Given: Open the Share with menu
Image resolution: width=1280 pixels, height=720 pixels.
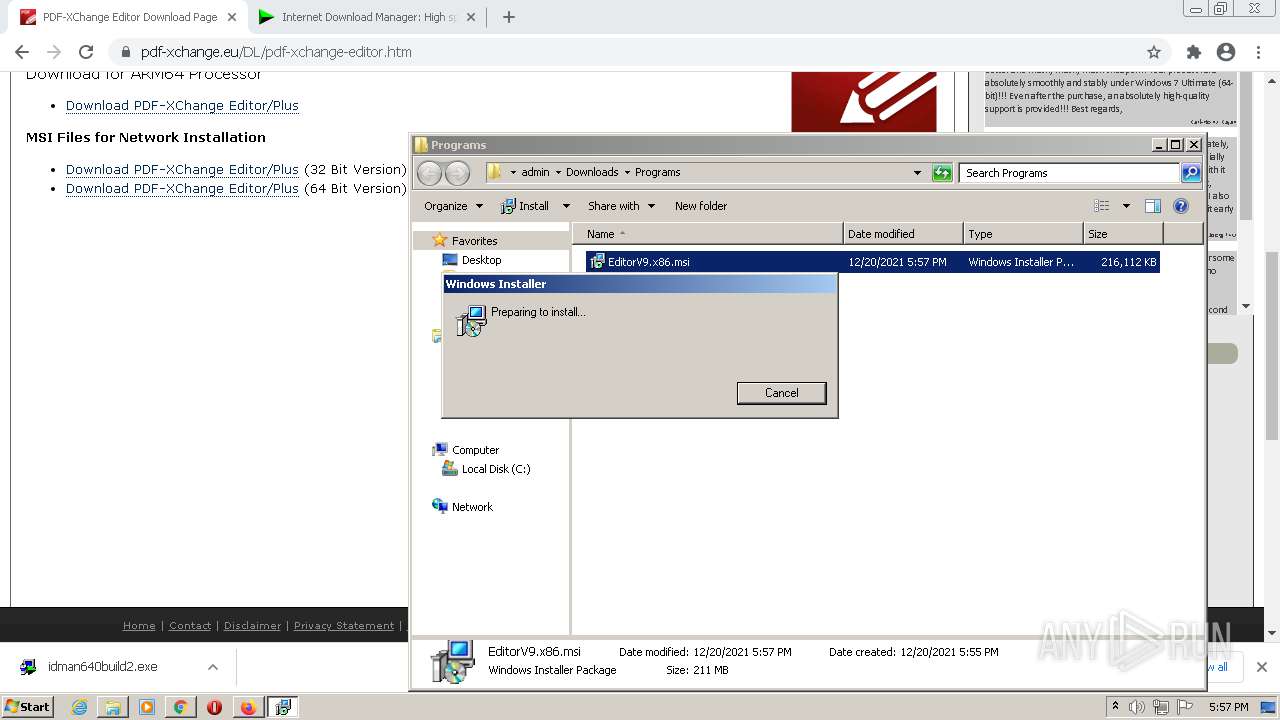Looking at the screenshot, I should 621,206.
